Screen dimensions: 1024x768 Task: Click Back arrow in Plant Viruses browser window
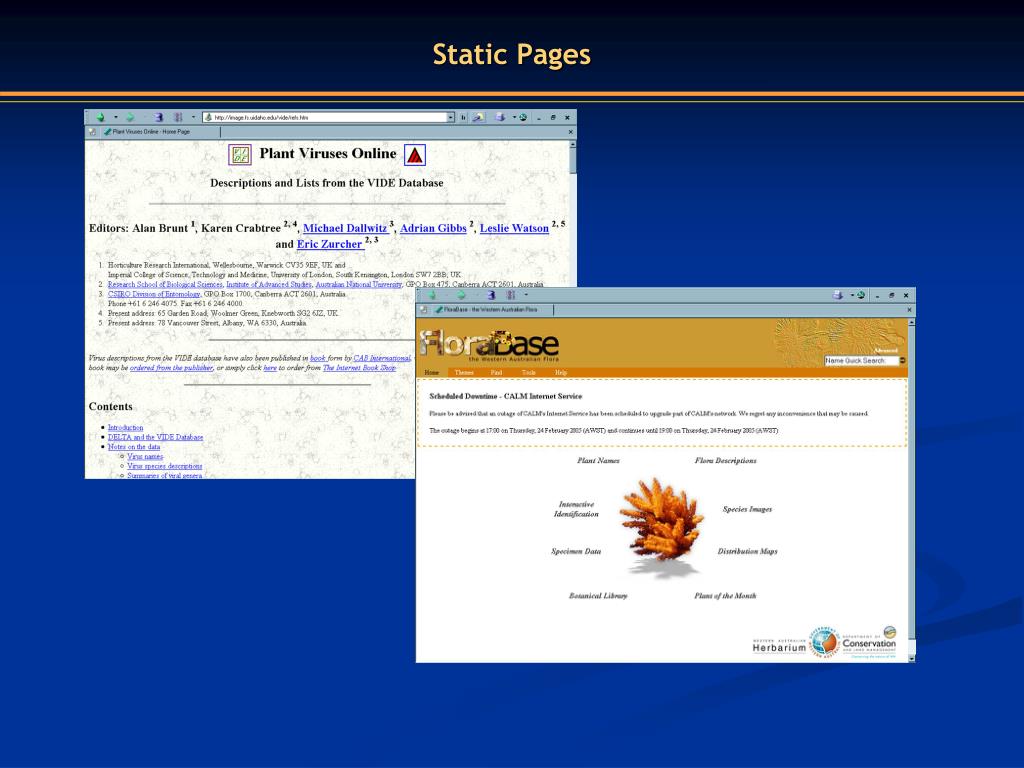101,118
